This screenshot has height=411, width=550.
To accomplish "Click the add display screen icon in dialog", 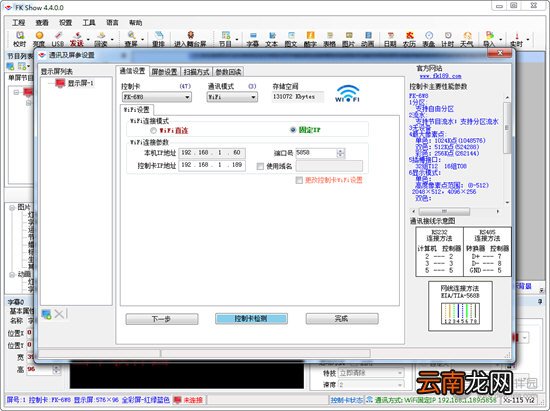I will [46, 314].
